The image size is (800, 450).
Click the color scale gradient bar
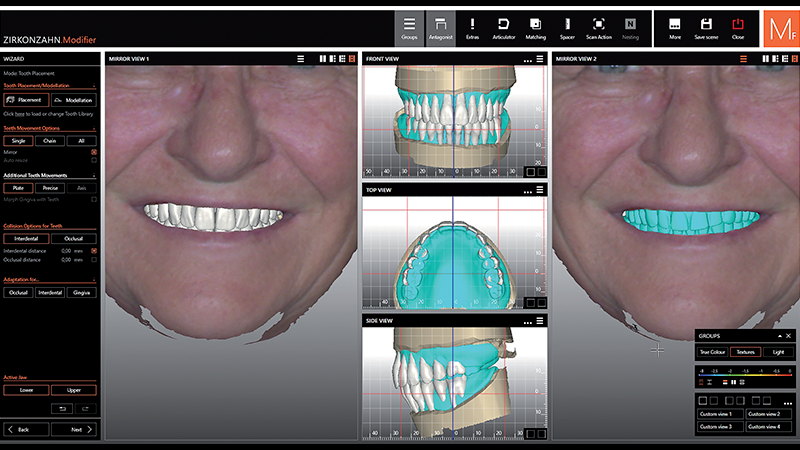pos(745,375)
